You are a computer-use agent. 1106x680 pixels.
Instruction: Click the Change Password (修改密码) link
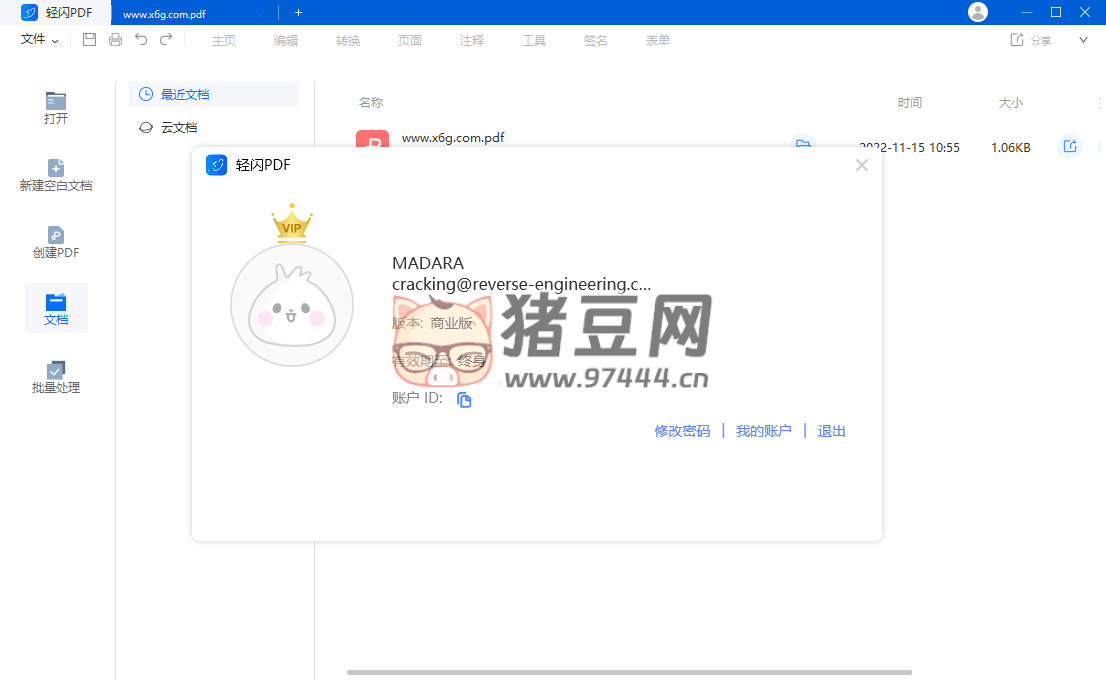point(682,431)
